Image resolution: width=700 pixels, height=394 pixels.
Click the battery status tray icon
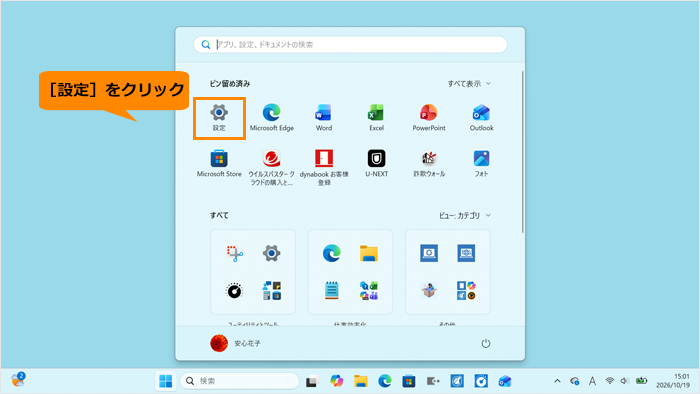click(642, 381)
